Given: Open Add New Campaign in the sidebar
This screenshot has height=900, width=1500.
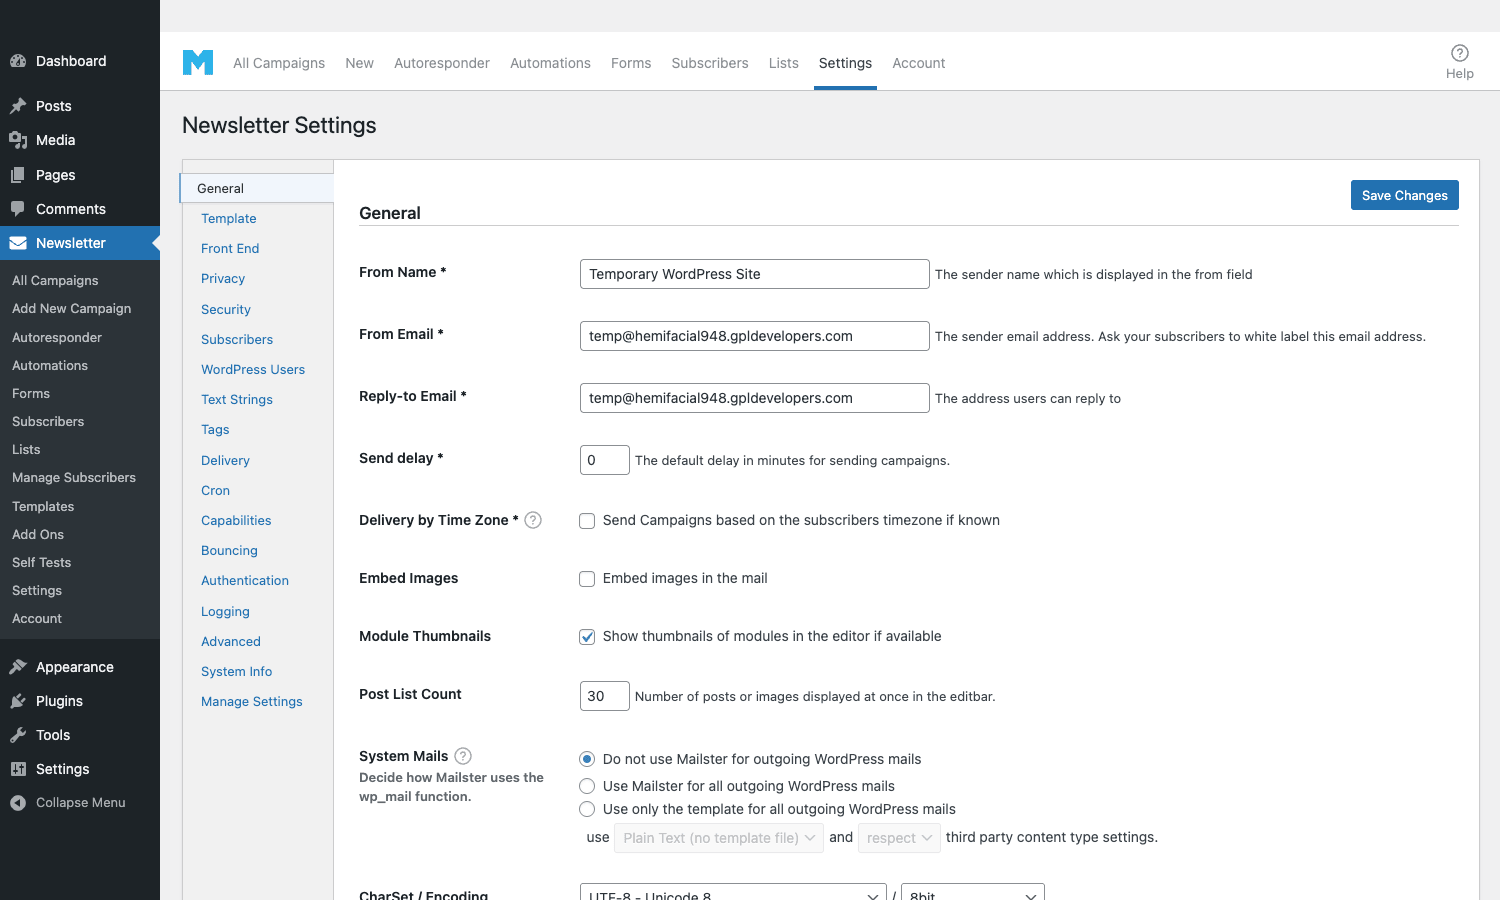Looking at the screenshot, I should [x=72, y=308].
